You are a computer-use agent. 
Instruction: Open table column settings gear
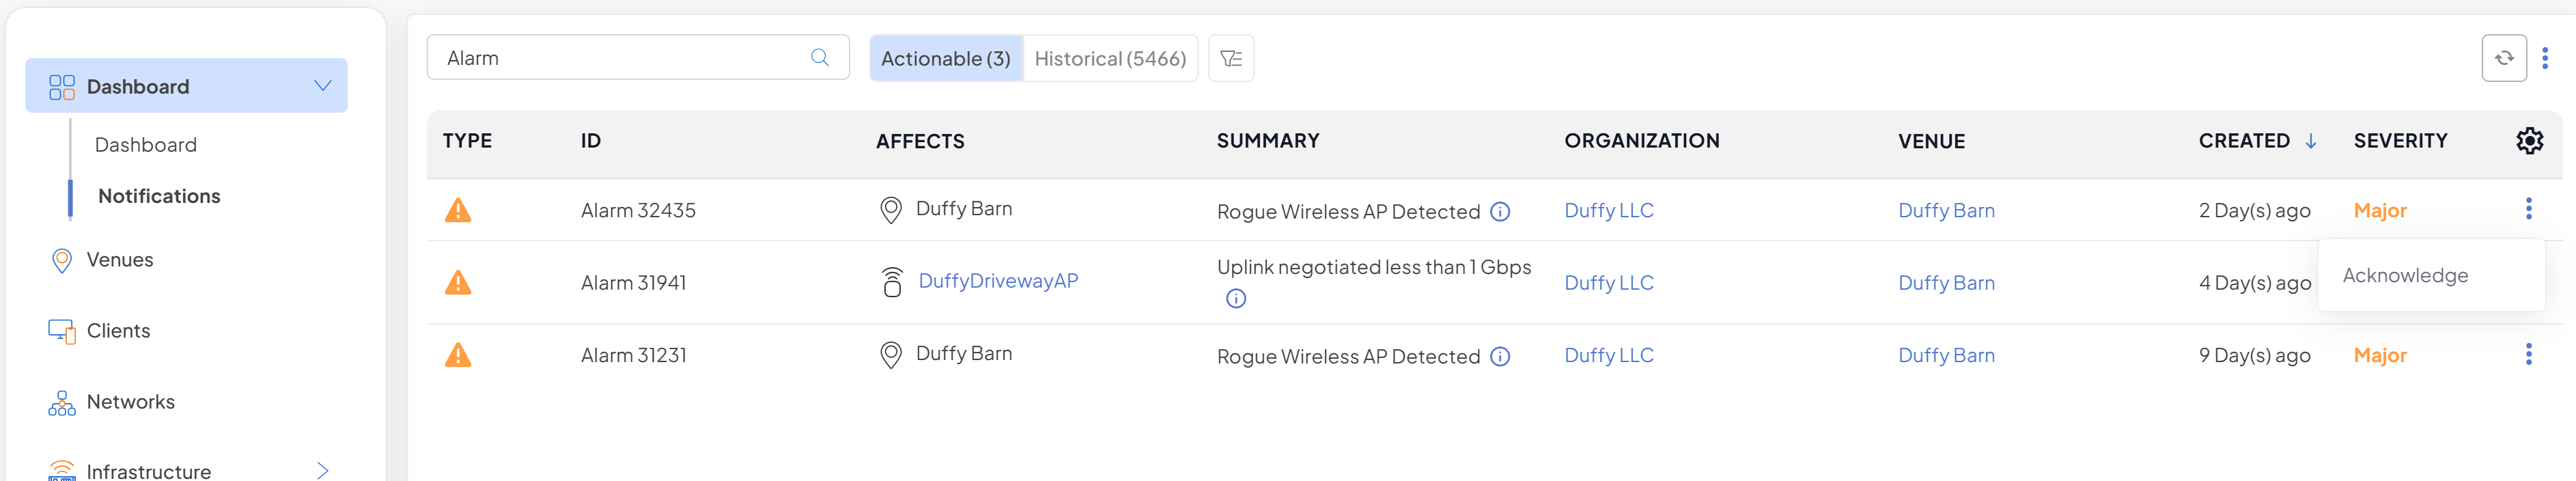tap(2529, 141)
